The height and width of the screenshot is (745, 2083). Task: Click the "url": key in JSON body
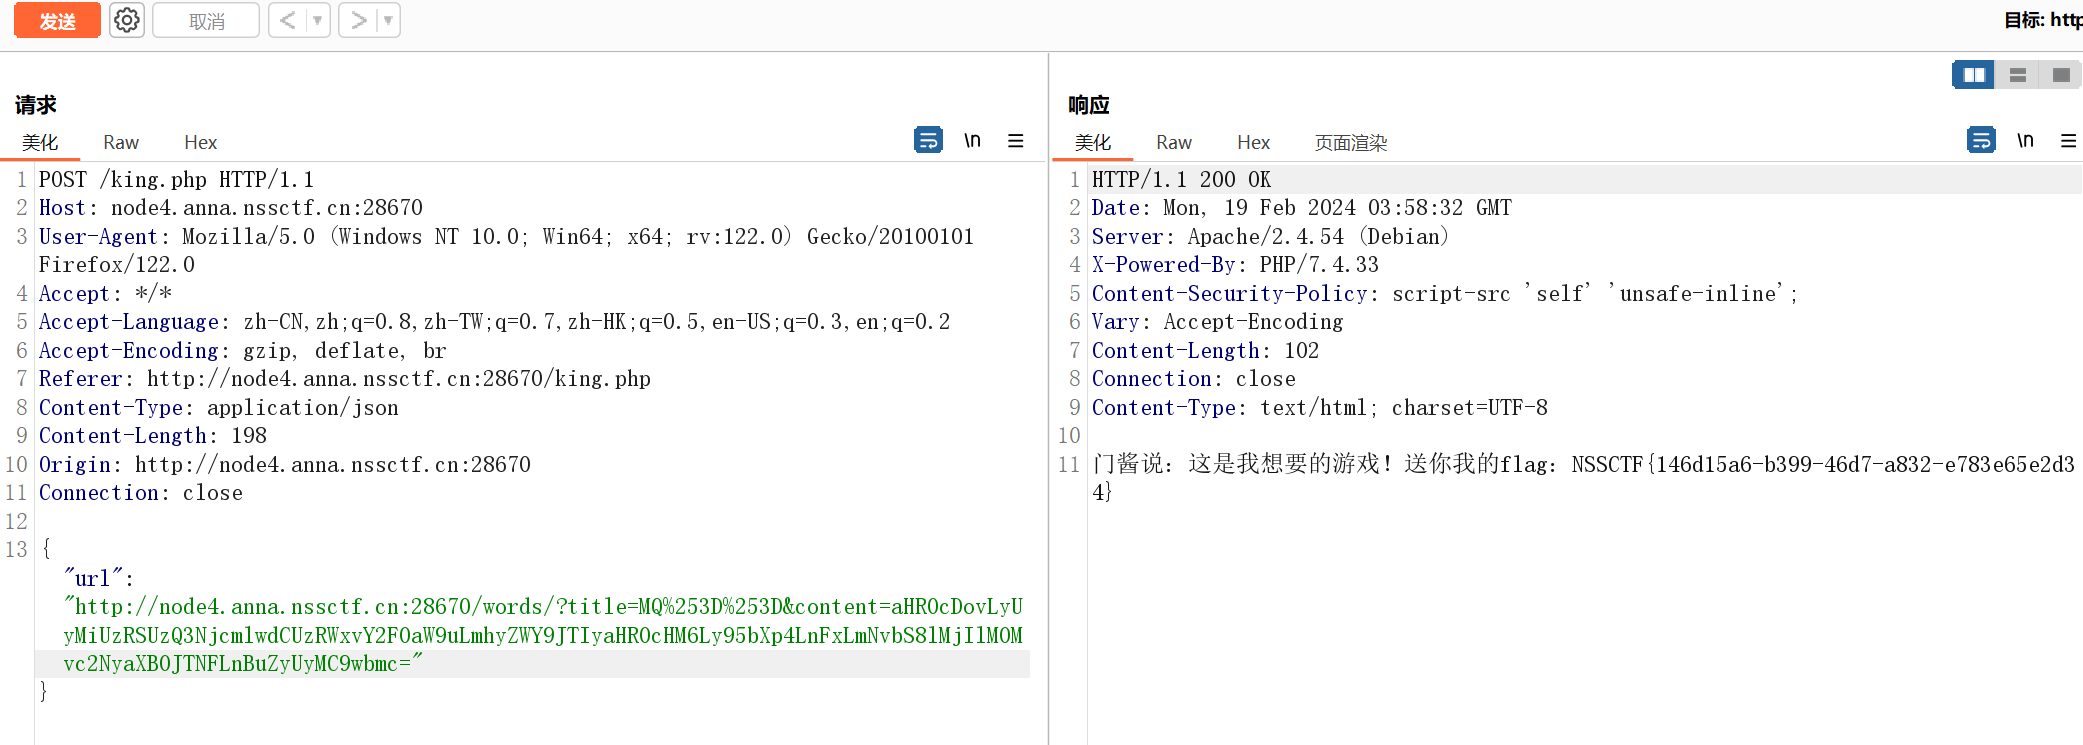coord(98,578)
